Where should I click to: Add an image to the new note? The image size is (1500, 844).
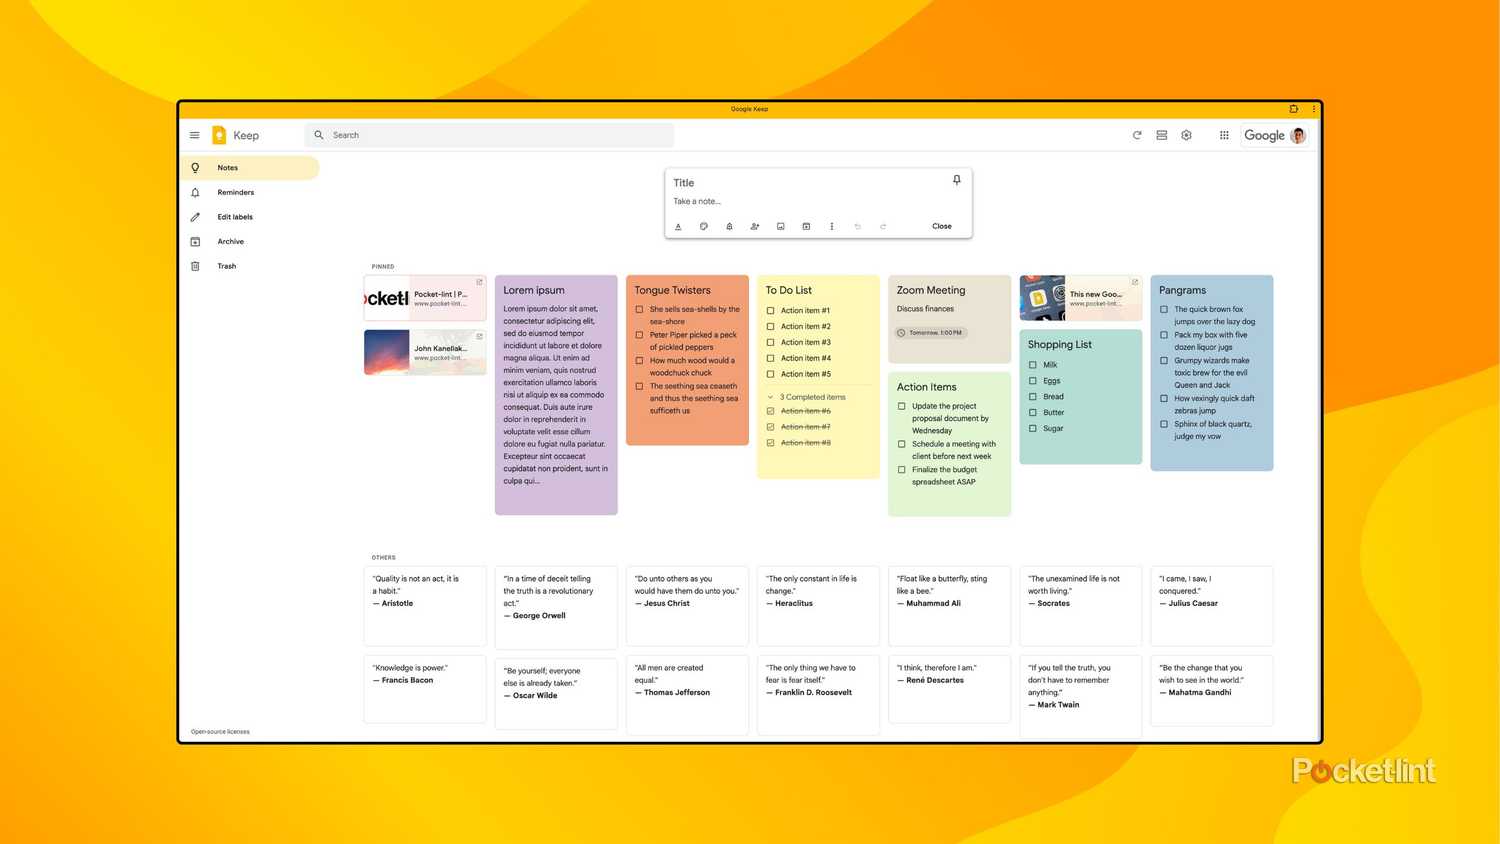pos(781,226)
